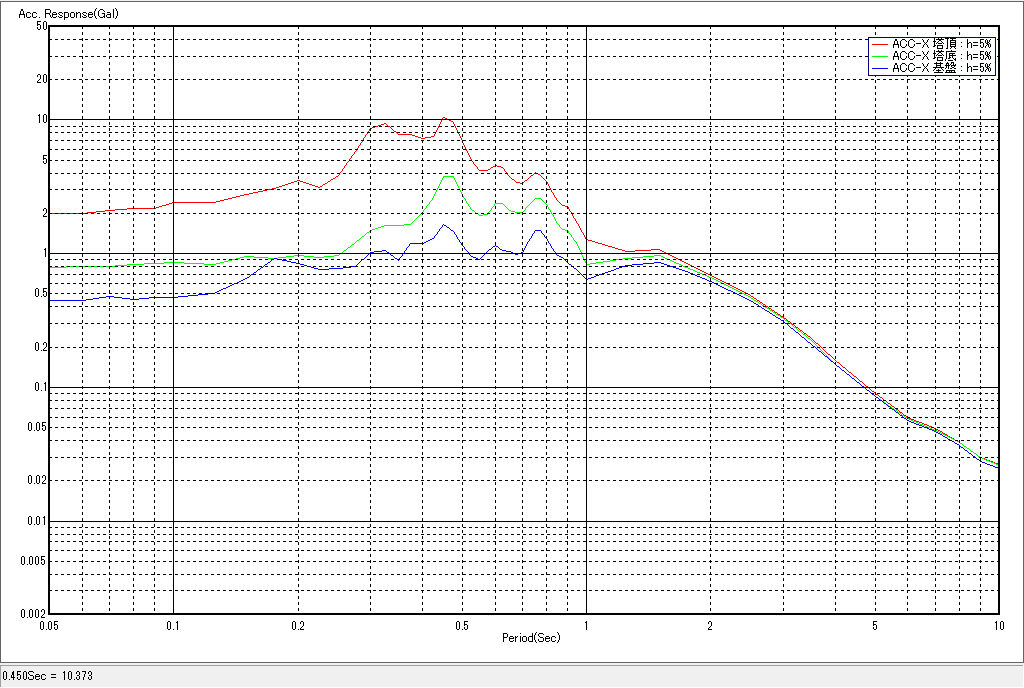Click the green line sample in the legend

pos(879,56)
